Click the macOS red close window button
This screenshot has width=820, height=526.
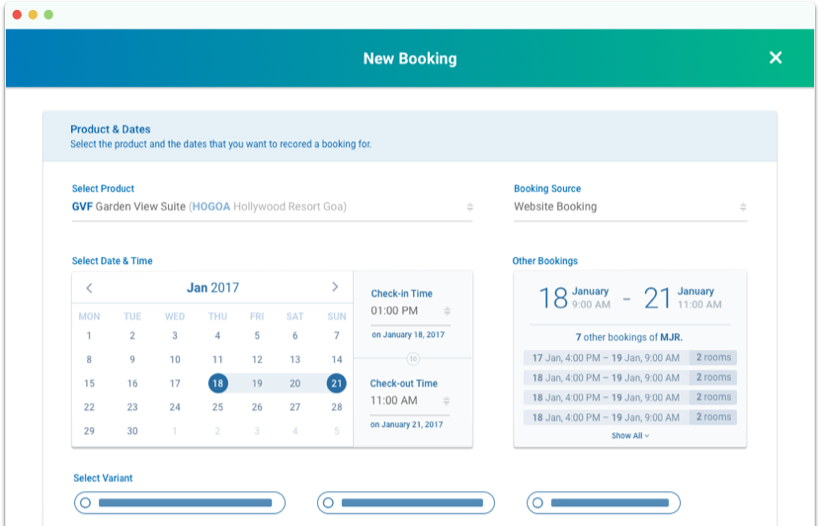tap(17, 15)
